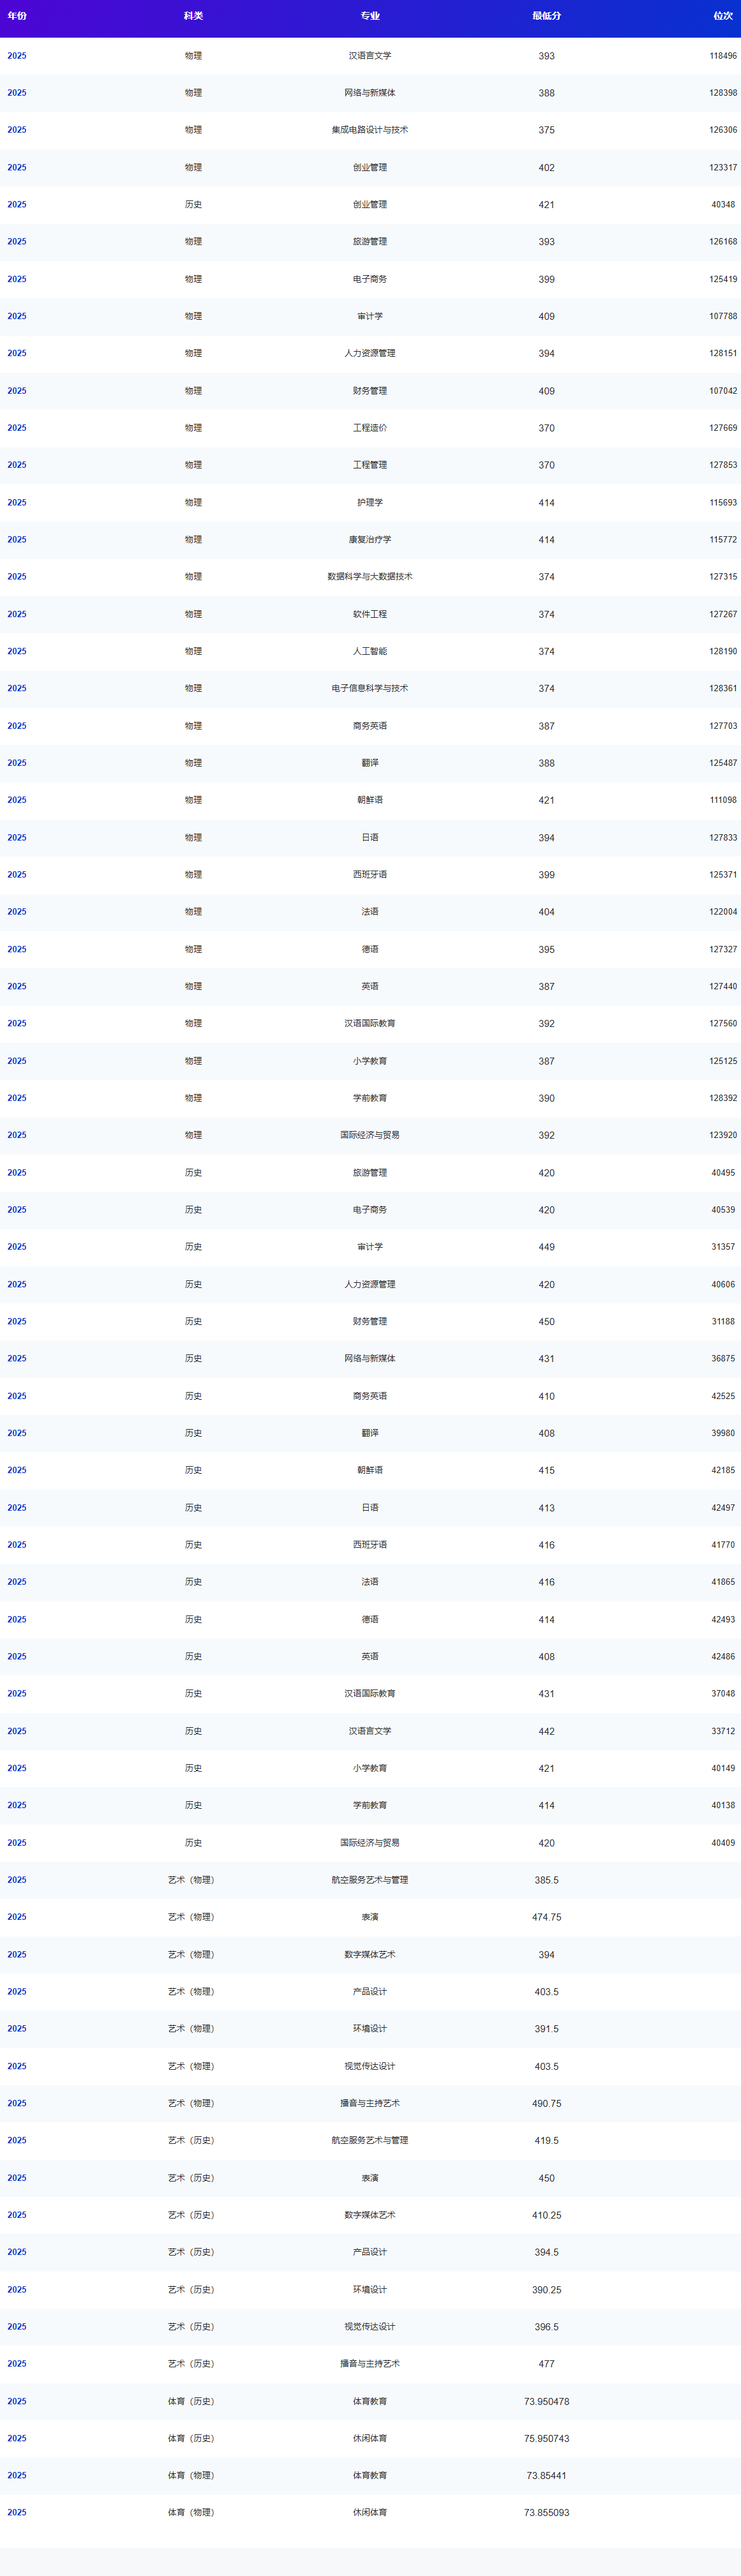Click the 73.855093 score cell
This screenshot has height=2576, width=741.
[546, 2513]
